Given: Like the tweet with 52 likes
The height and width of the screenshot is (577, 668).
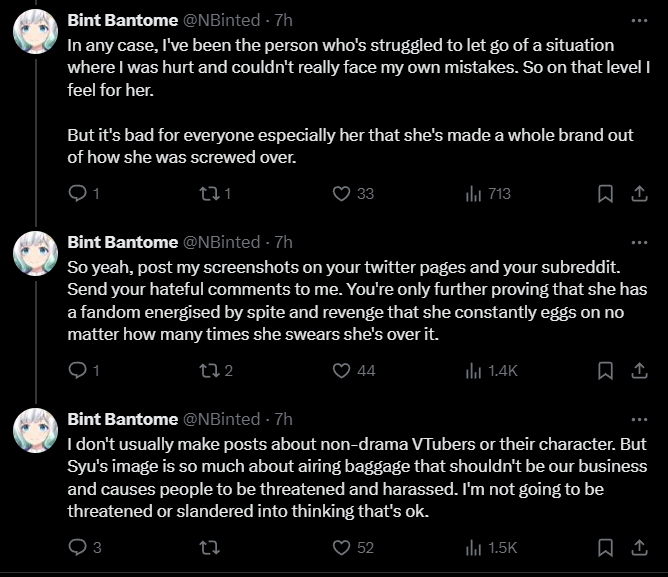Looking at the screenshot, I should point(353,548).
